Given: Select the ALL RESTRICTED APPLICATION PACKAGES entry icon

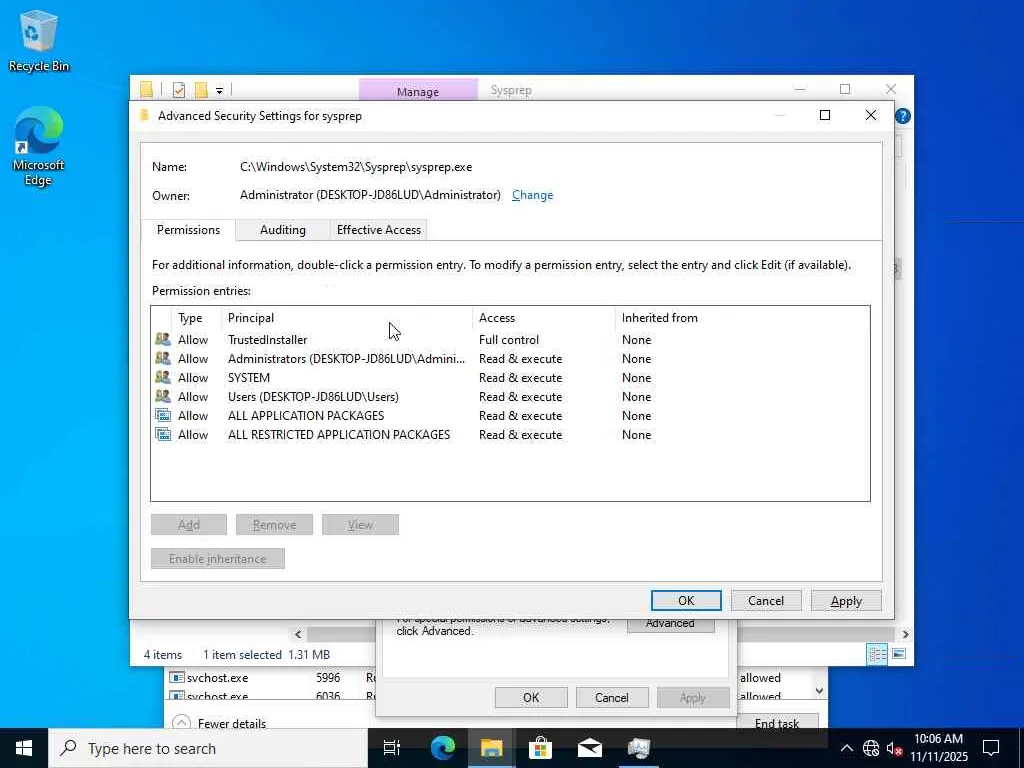Looking at the screenshot, I should 163,434.
